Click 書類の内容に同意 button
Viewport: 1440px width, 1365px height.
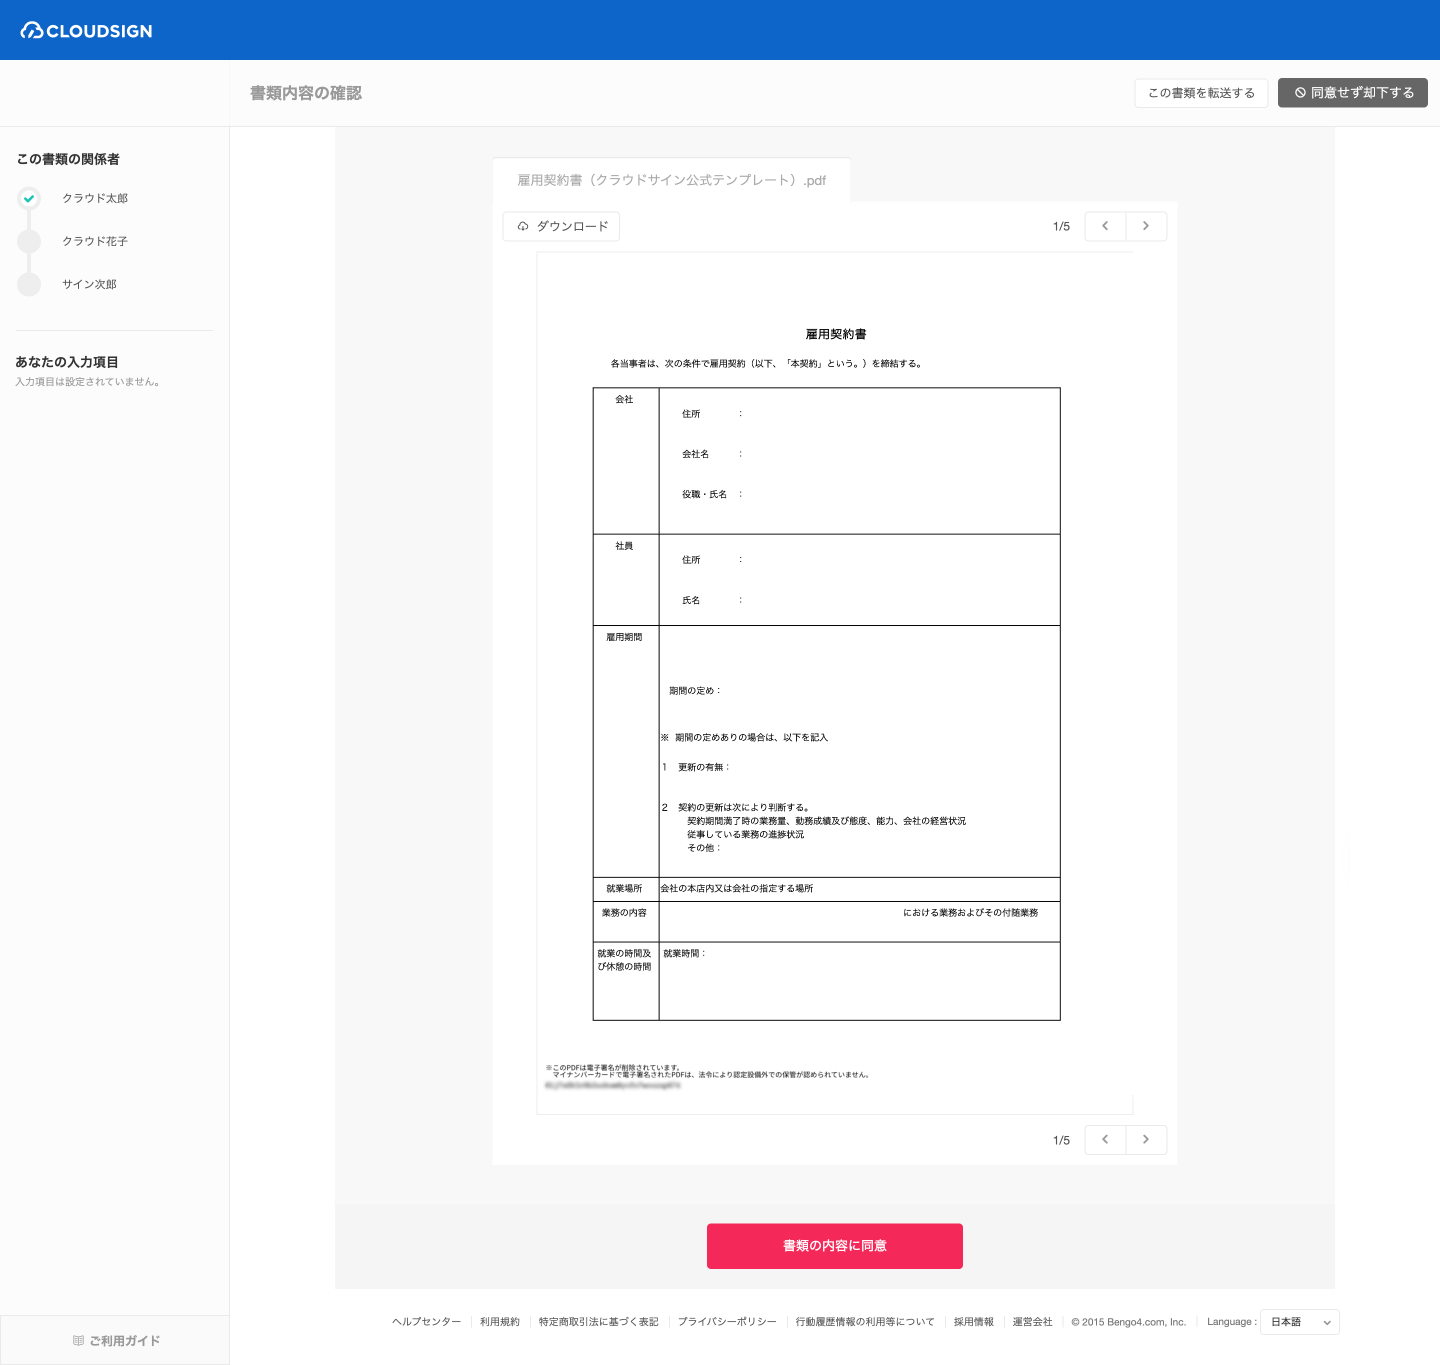pyautogui.click(x=835, y=1246)
